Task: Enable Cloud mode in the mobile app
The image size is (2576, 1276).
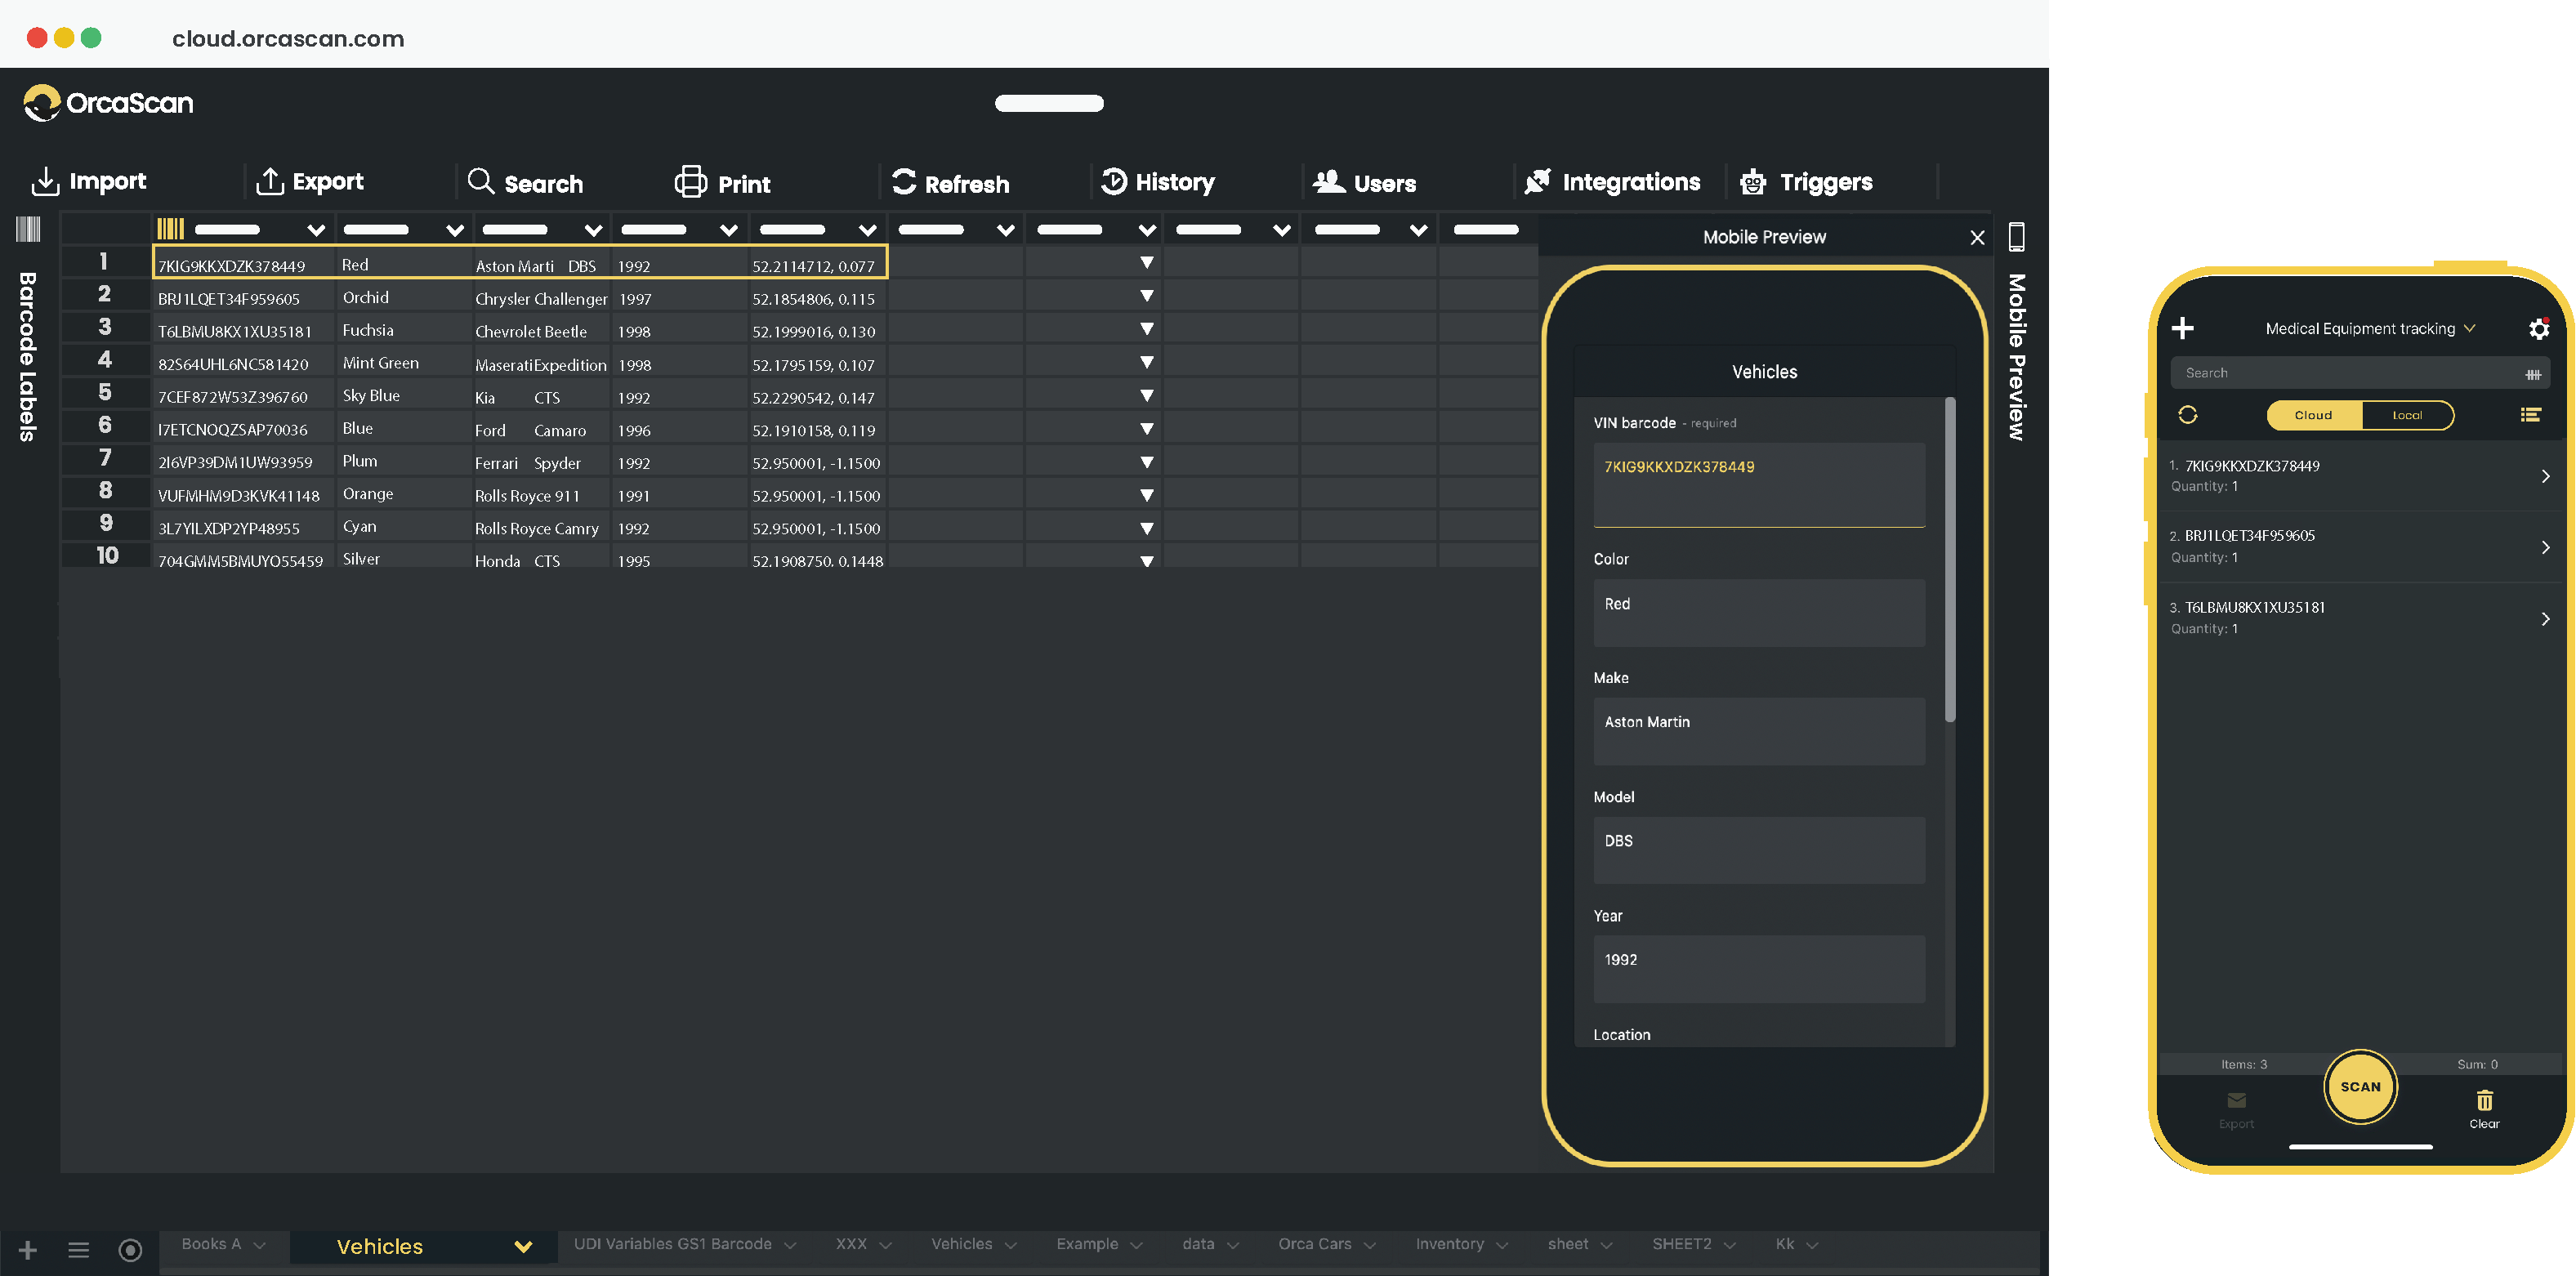Action: coord(2312,414)
